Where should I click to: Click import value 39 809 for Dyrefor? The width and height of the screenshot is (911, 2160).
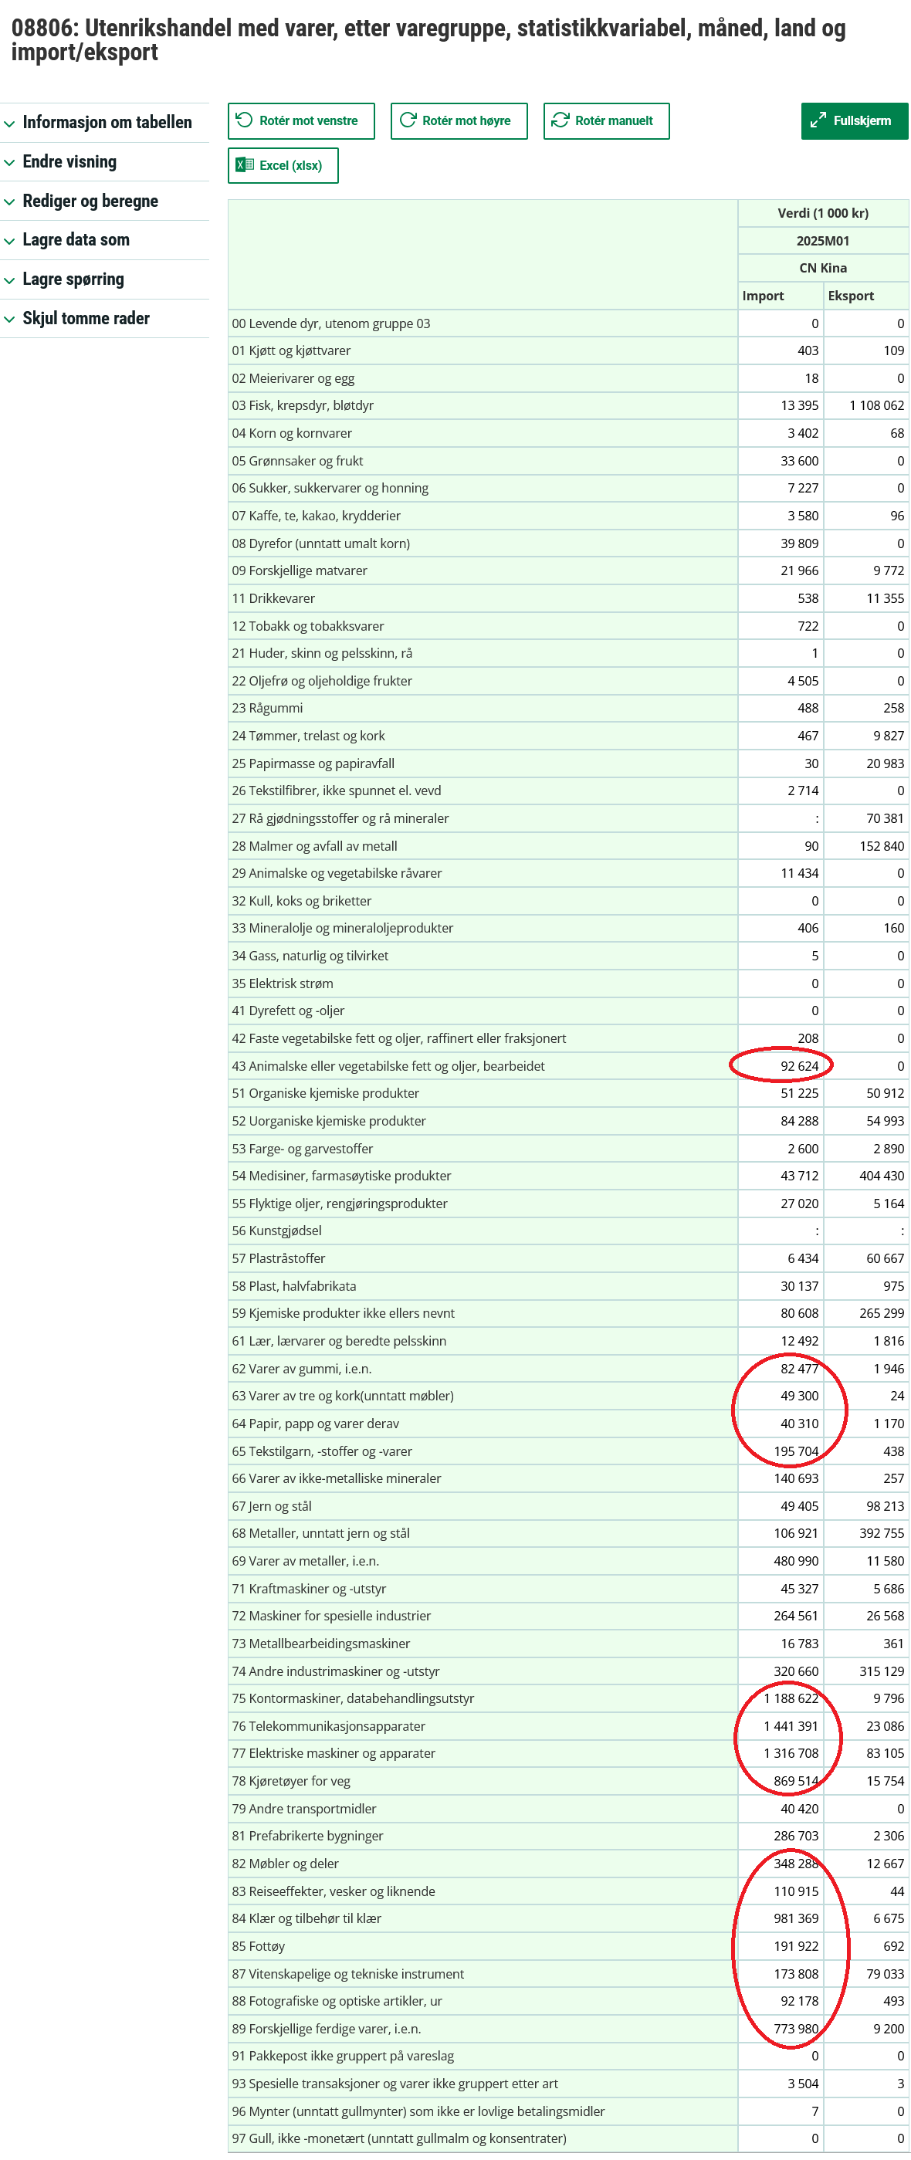pos(800,544)
